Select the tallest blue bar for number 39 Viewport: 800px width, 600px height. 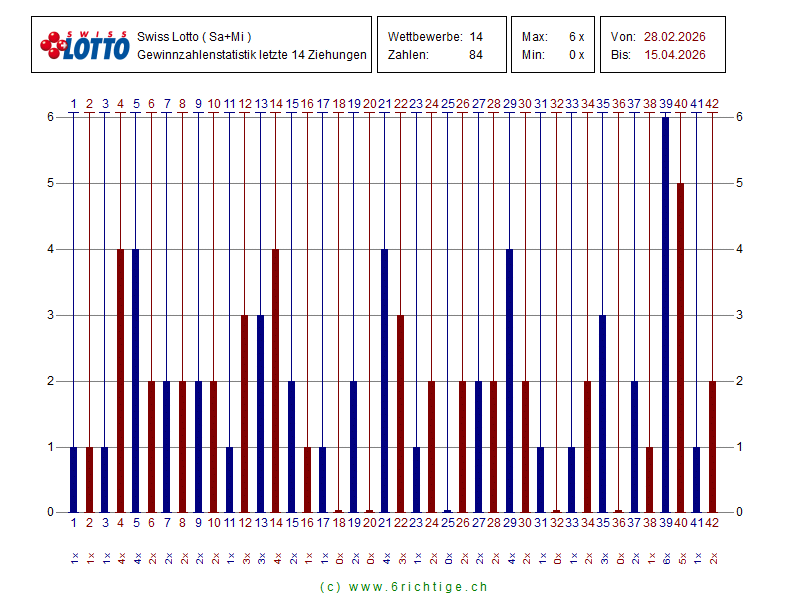coord(665,315)
